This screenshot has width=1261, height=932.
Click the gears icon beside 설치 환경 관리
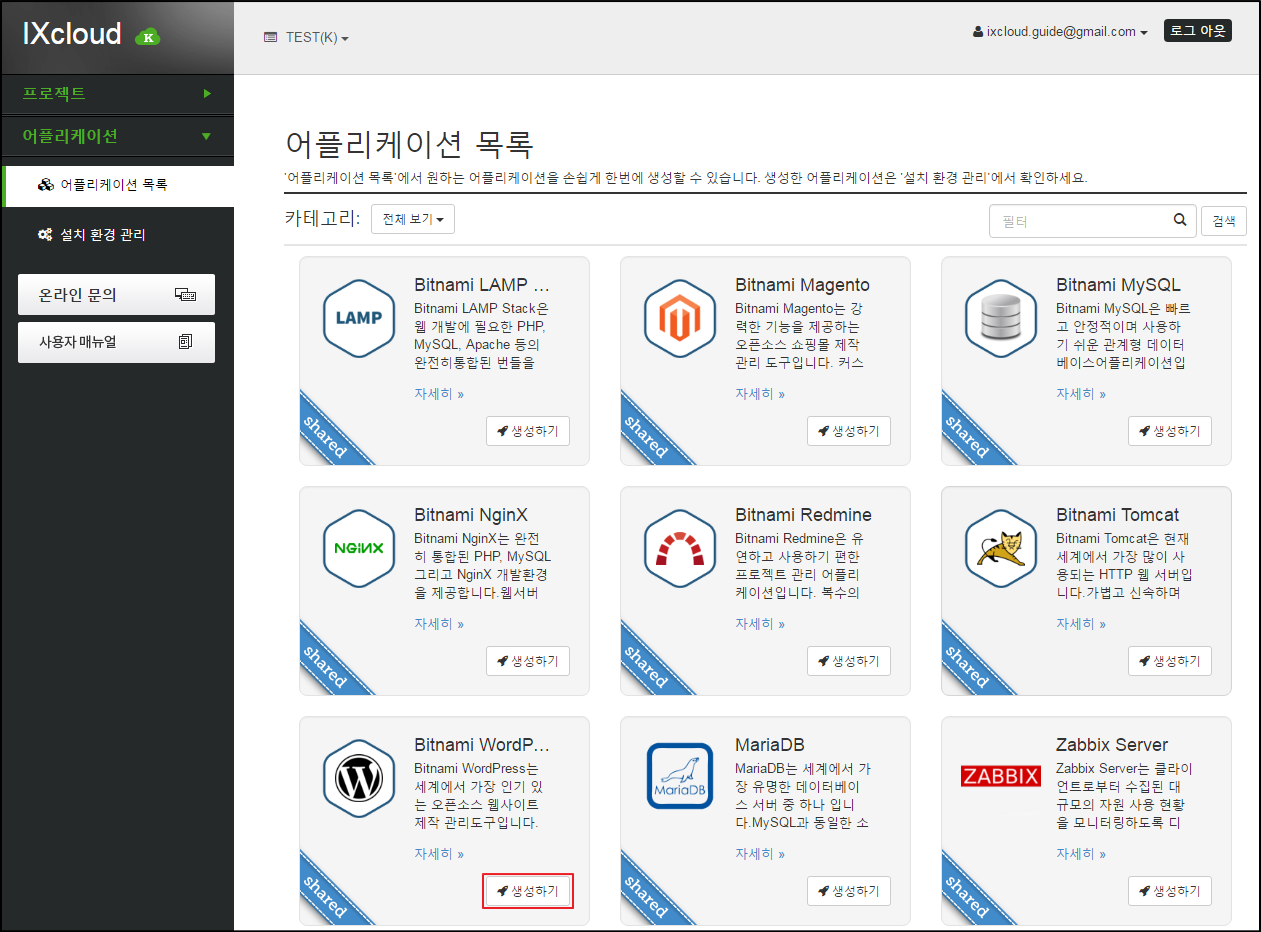pyautogui.click(x=45, y=235)
